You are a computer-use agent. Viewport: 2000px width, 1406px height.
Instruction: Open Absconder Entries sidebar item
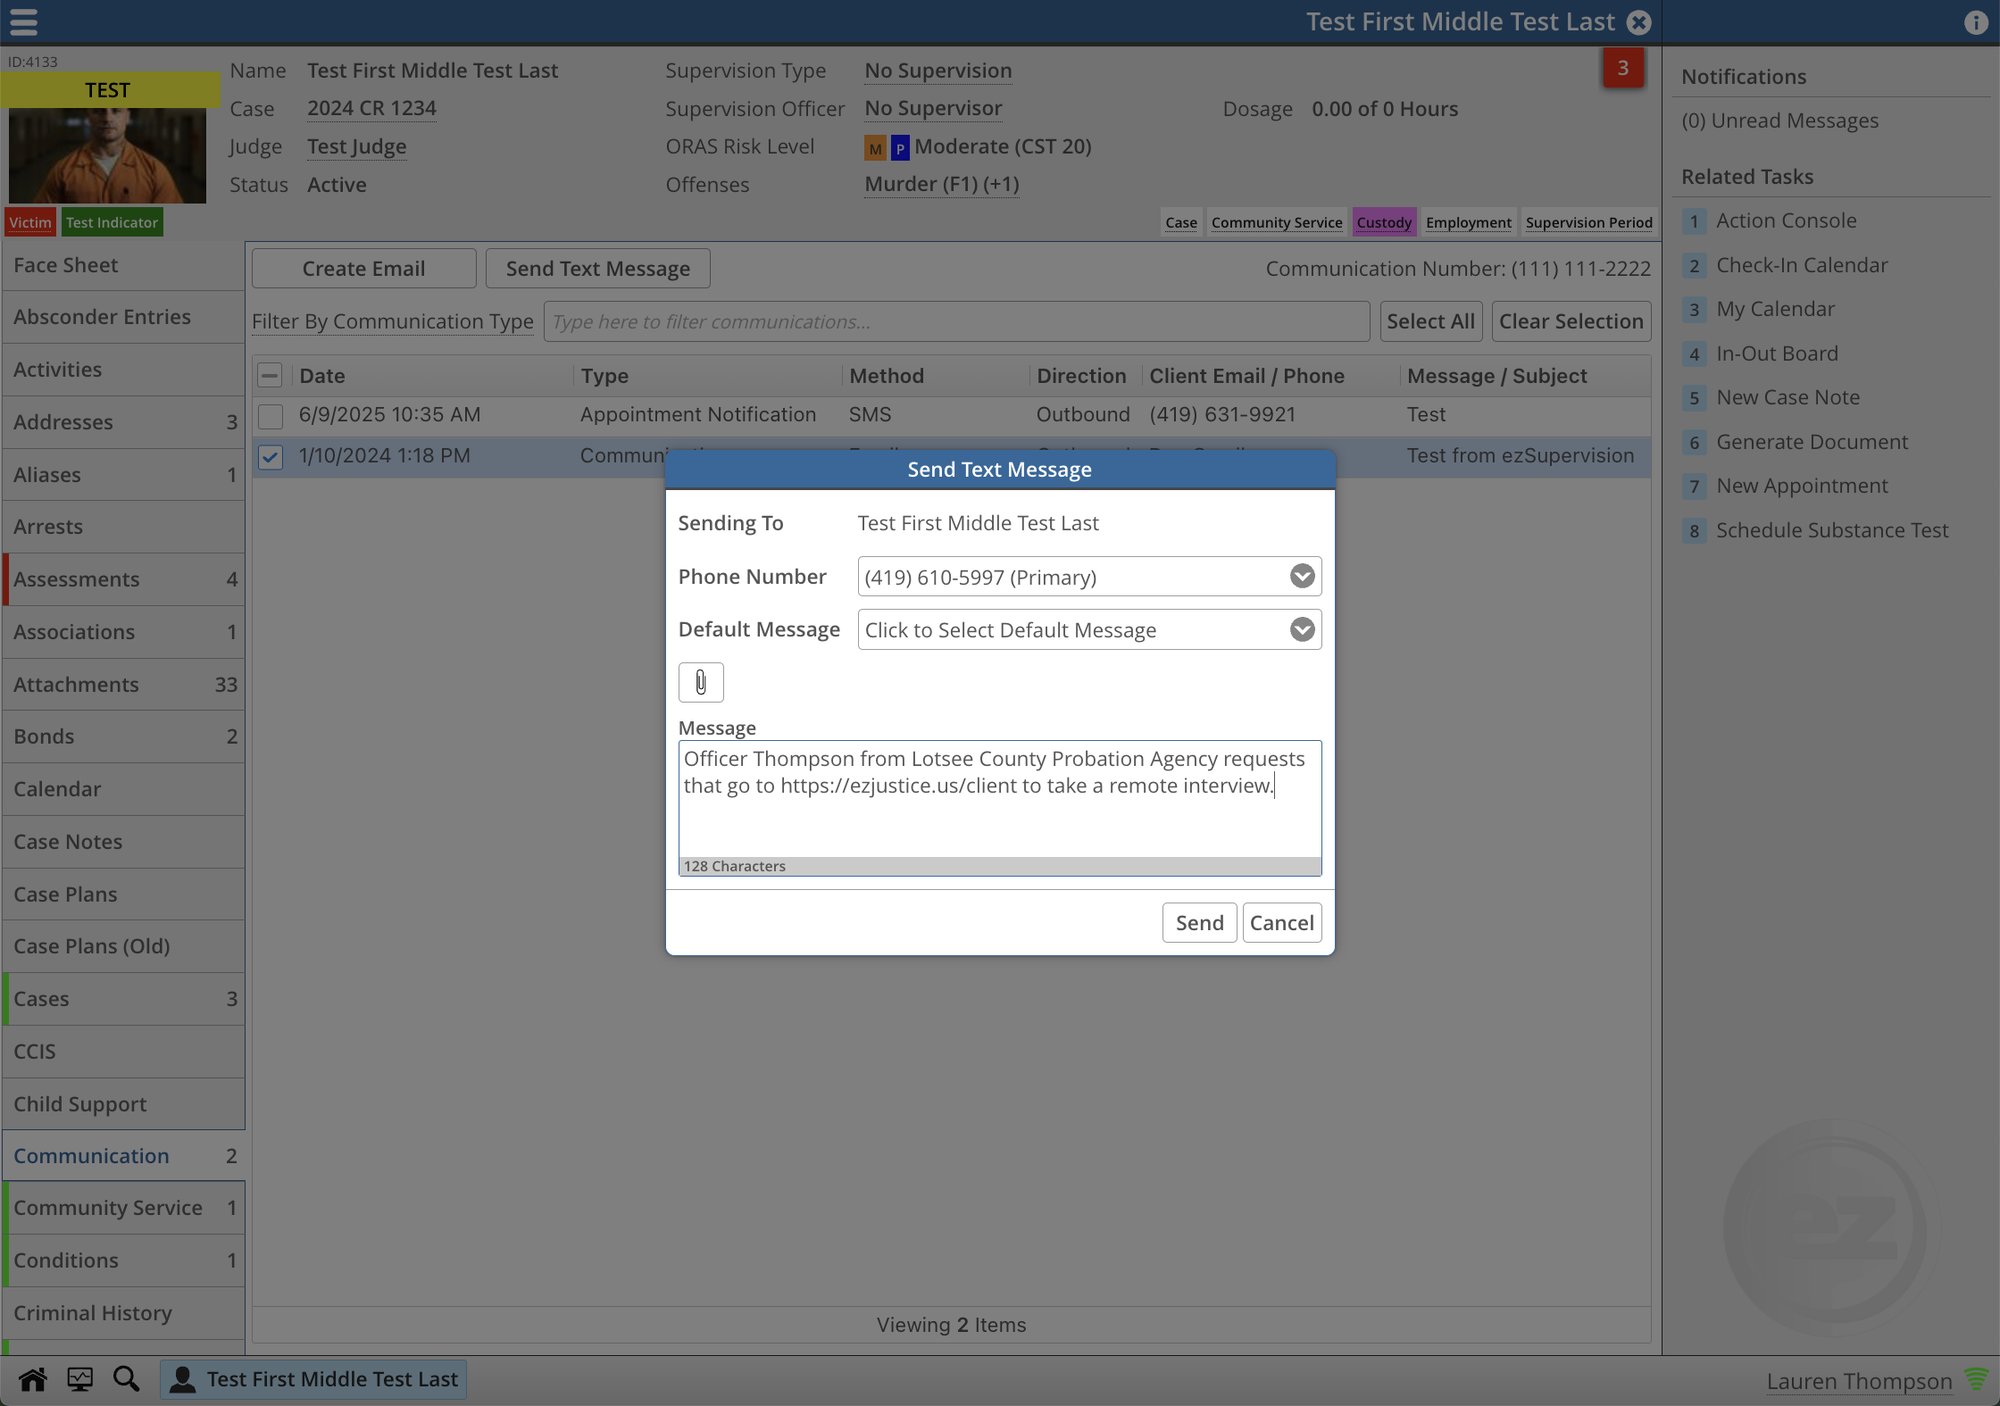123,317
